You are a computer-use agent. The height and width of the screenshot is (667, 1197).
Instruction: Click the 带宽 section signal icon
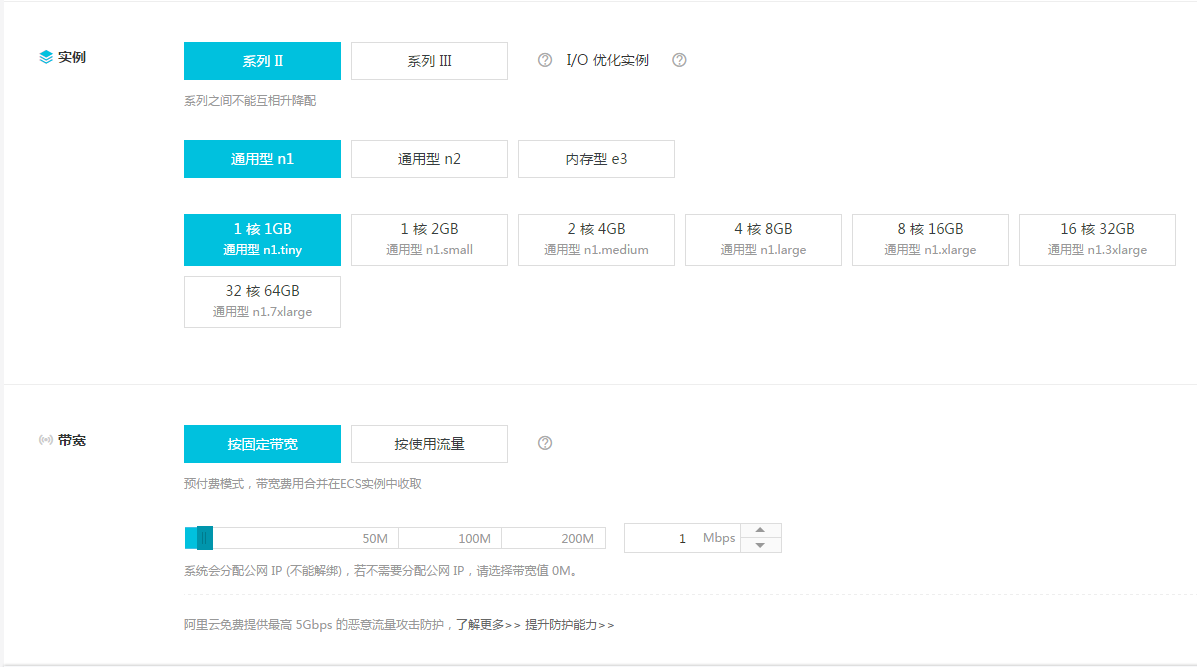click(46, 440)
